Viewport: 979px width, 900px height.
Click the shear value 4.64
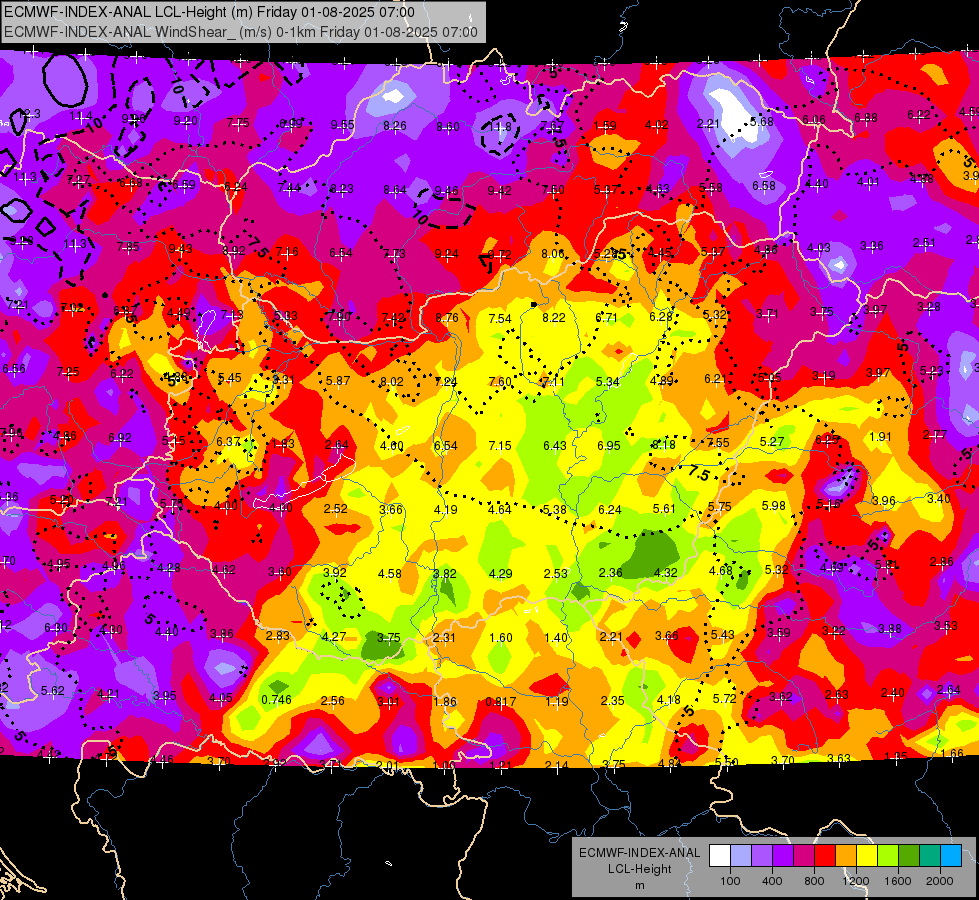(x=500, y=510)
